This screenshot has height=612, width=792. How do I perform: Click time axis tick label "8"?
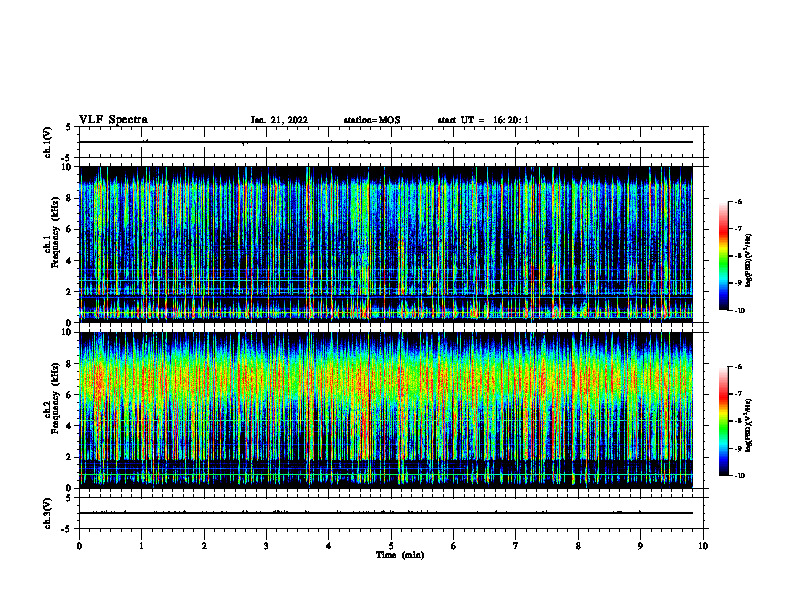[x=578, y=546]
